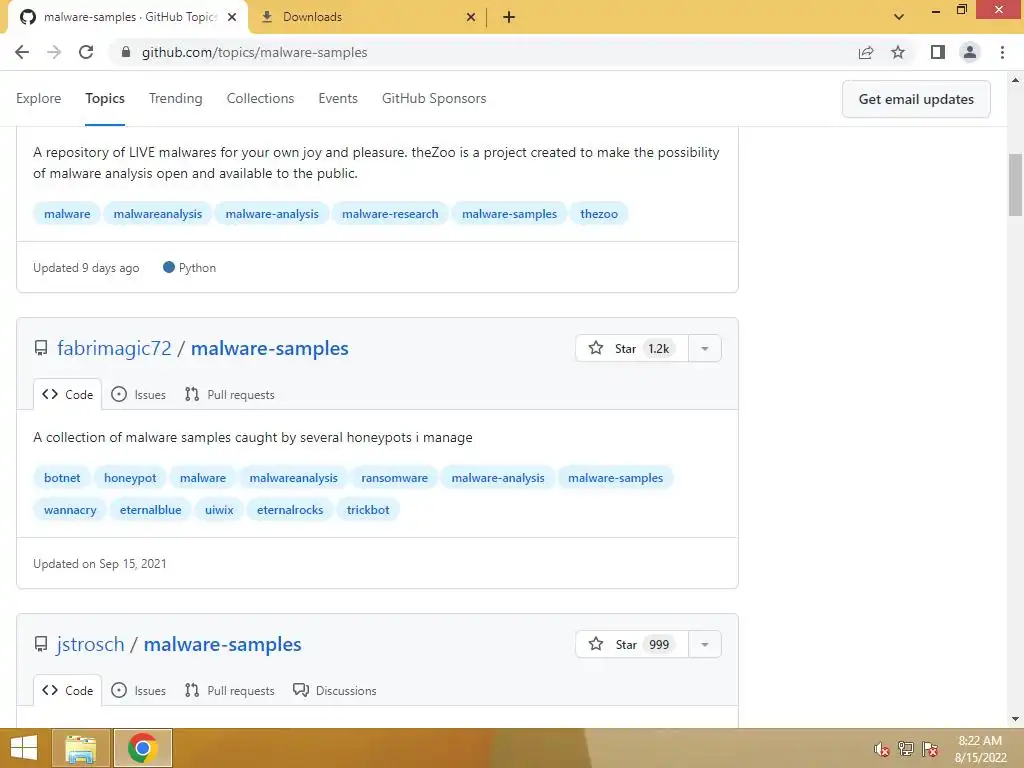Click the malware-research topic tag
Viewport: 1024px width, 768px height.
pos(391,214)
